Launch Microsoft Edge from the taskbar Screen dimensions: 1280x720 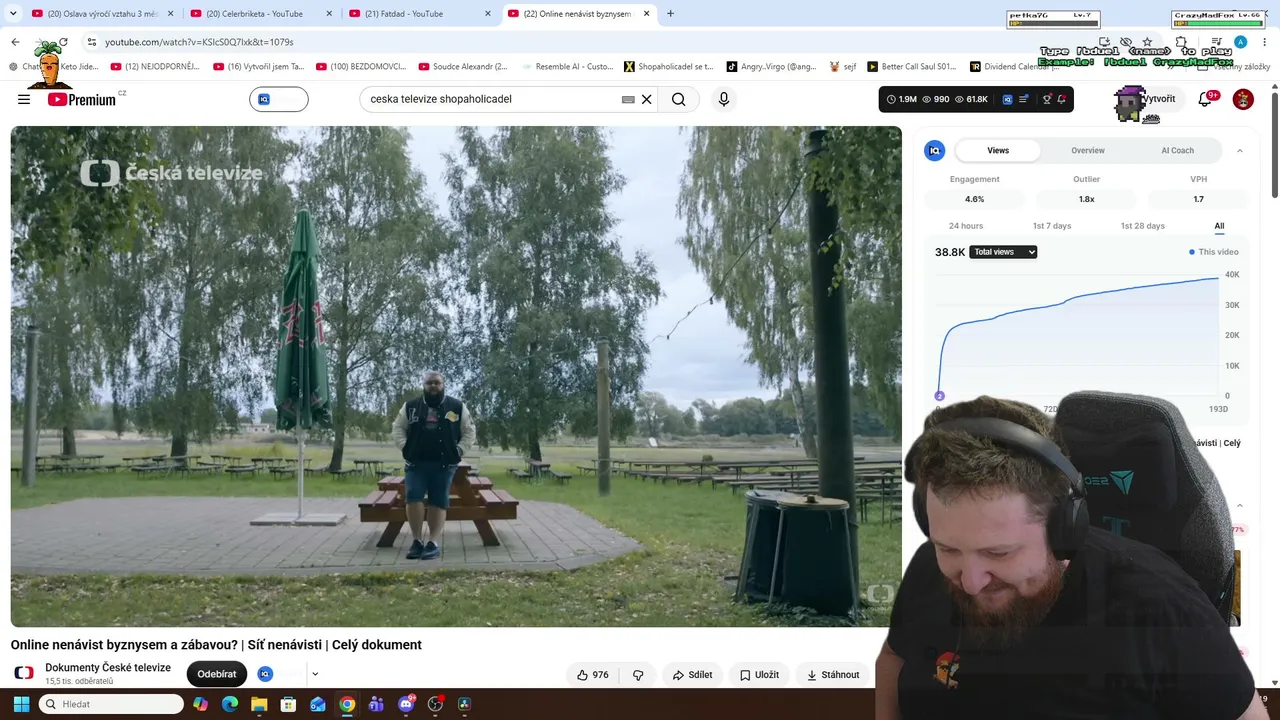[x=230, y=704]
